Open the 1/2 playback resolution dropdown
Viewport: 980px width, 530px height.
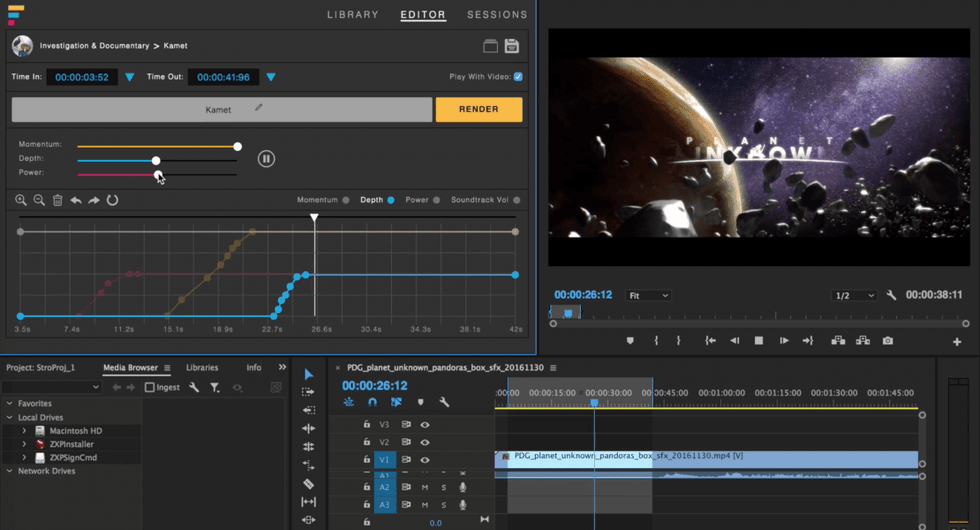click(x=854, y=296)
